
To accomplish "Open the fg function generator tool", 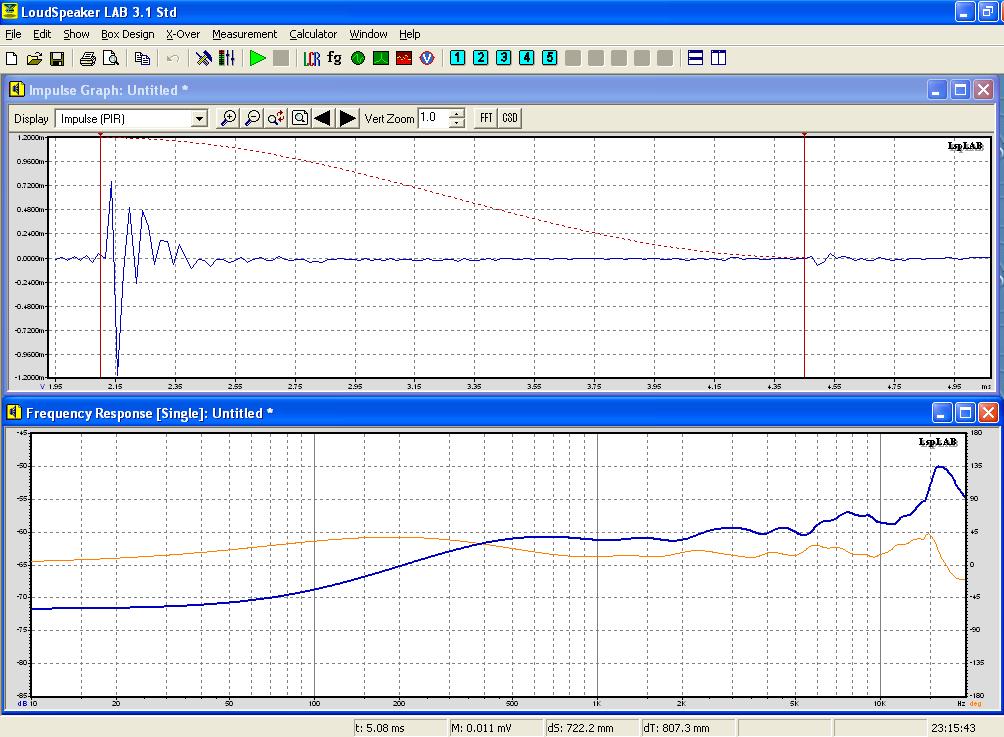I will [334, 58].
